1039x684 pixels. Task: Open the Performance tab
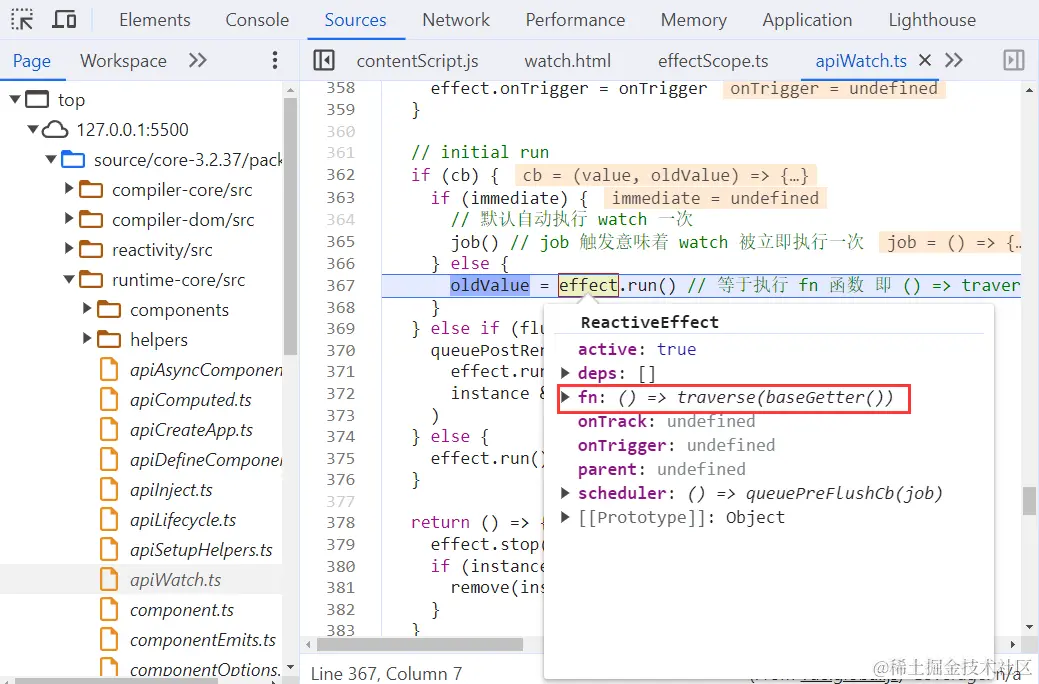coord(575,20)
